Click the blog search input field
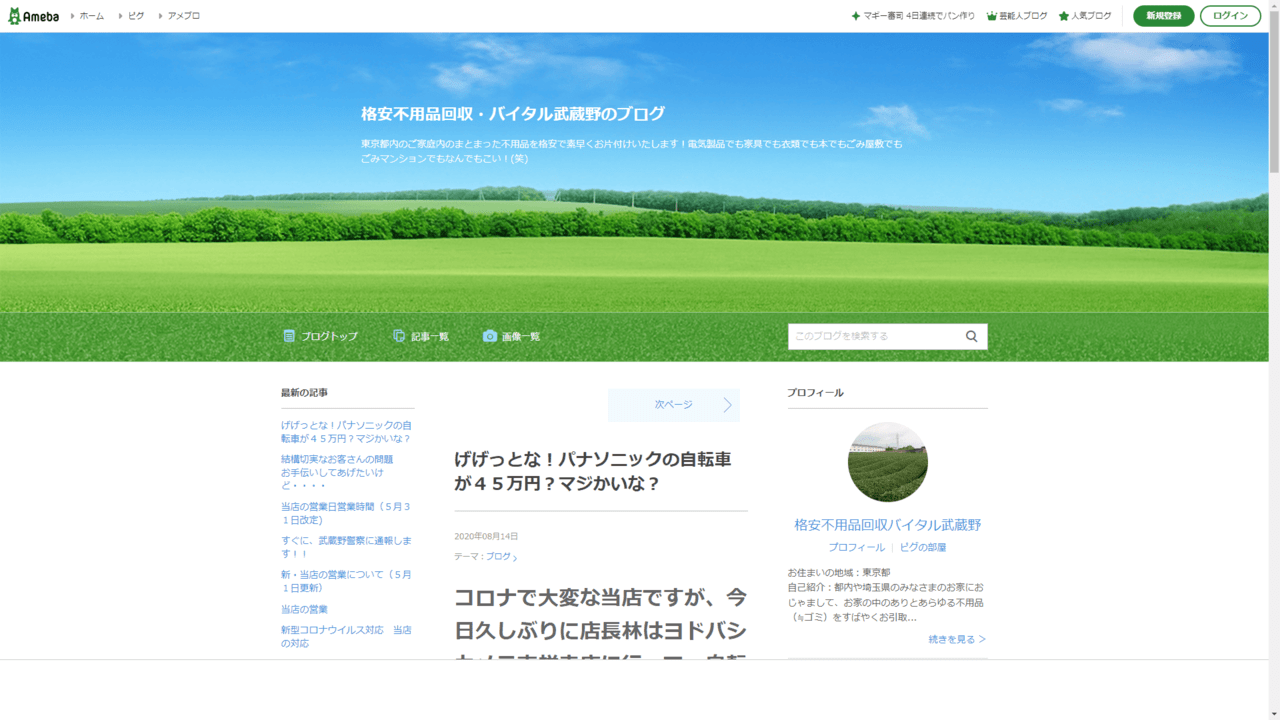The height and width of the screenshot is (720, 1280). (870, 336)
